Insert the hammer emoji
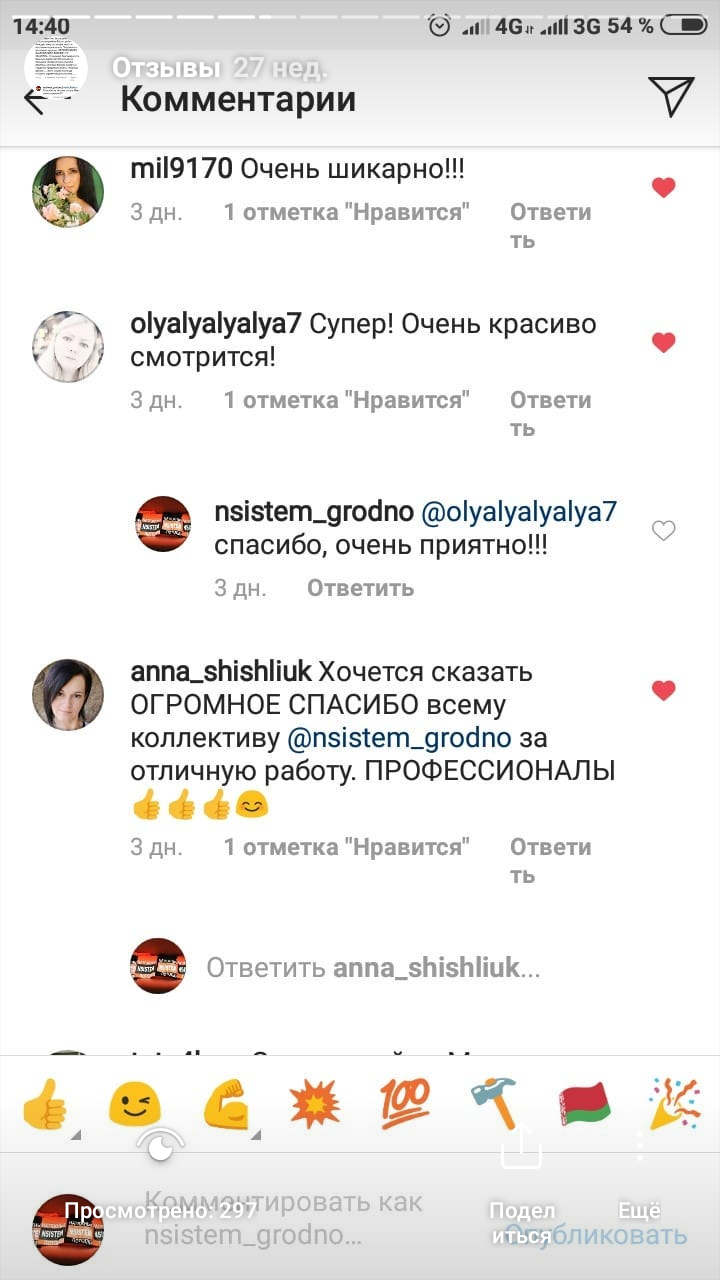 [495, 1104]
